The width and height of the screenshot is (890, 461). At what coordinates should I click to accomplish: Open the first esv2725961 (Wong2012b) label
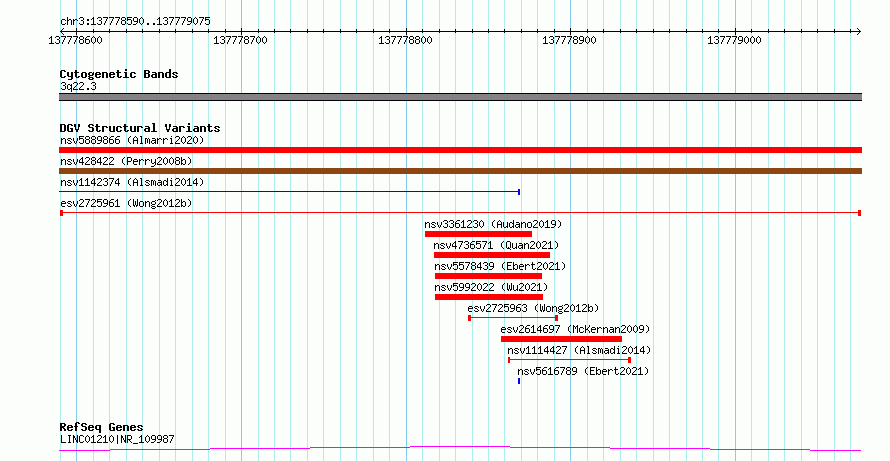pyautogui.click(x=126, y=203)
